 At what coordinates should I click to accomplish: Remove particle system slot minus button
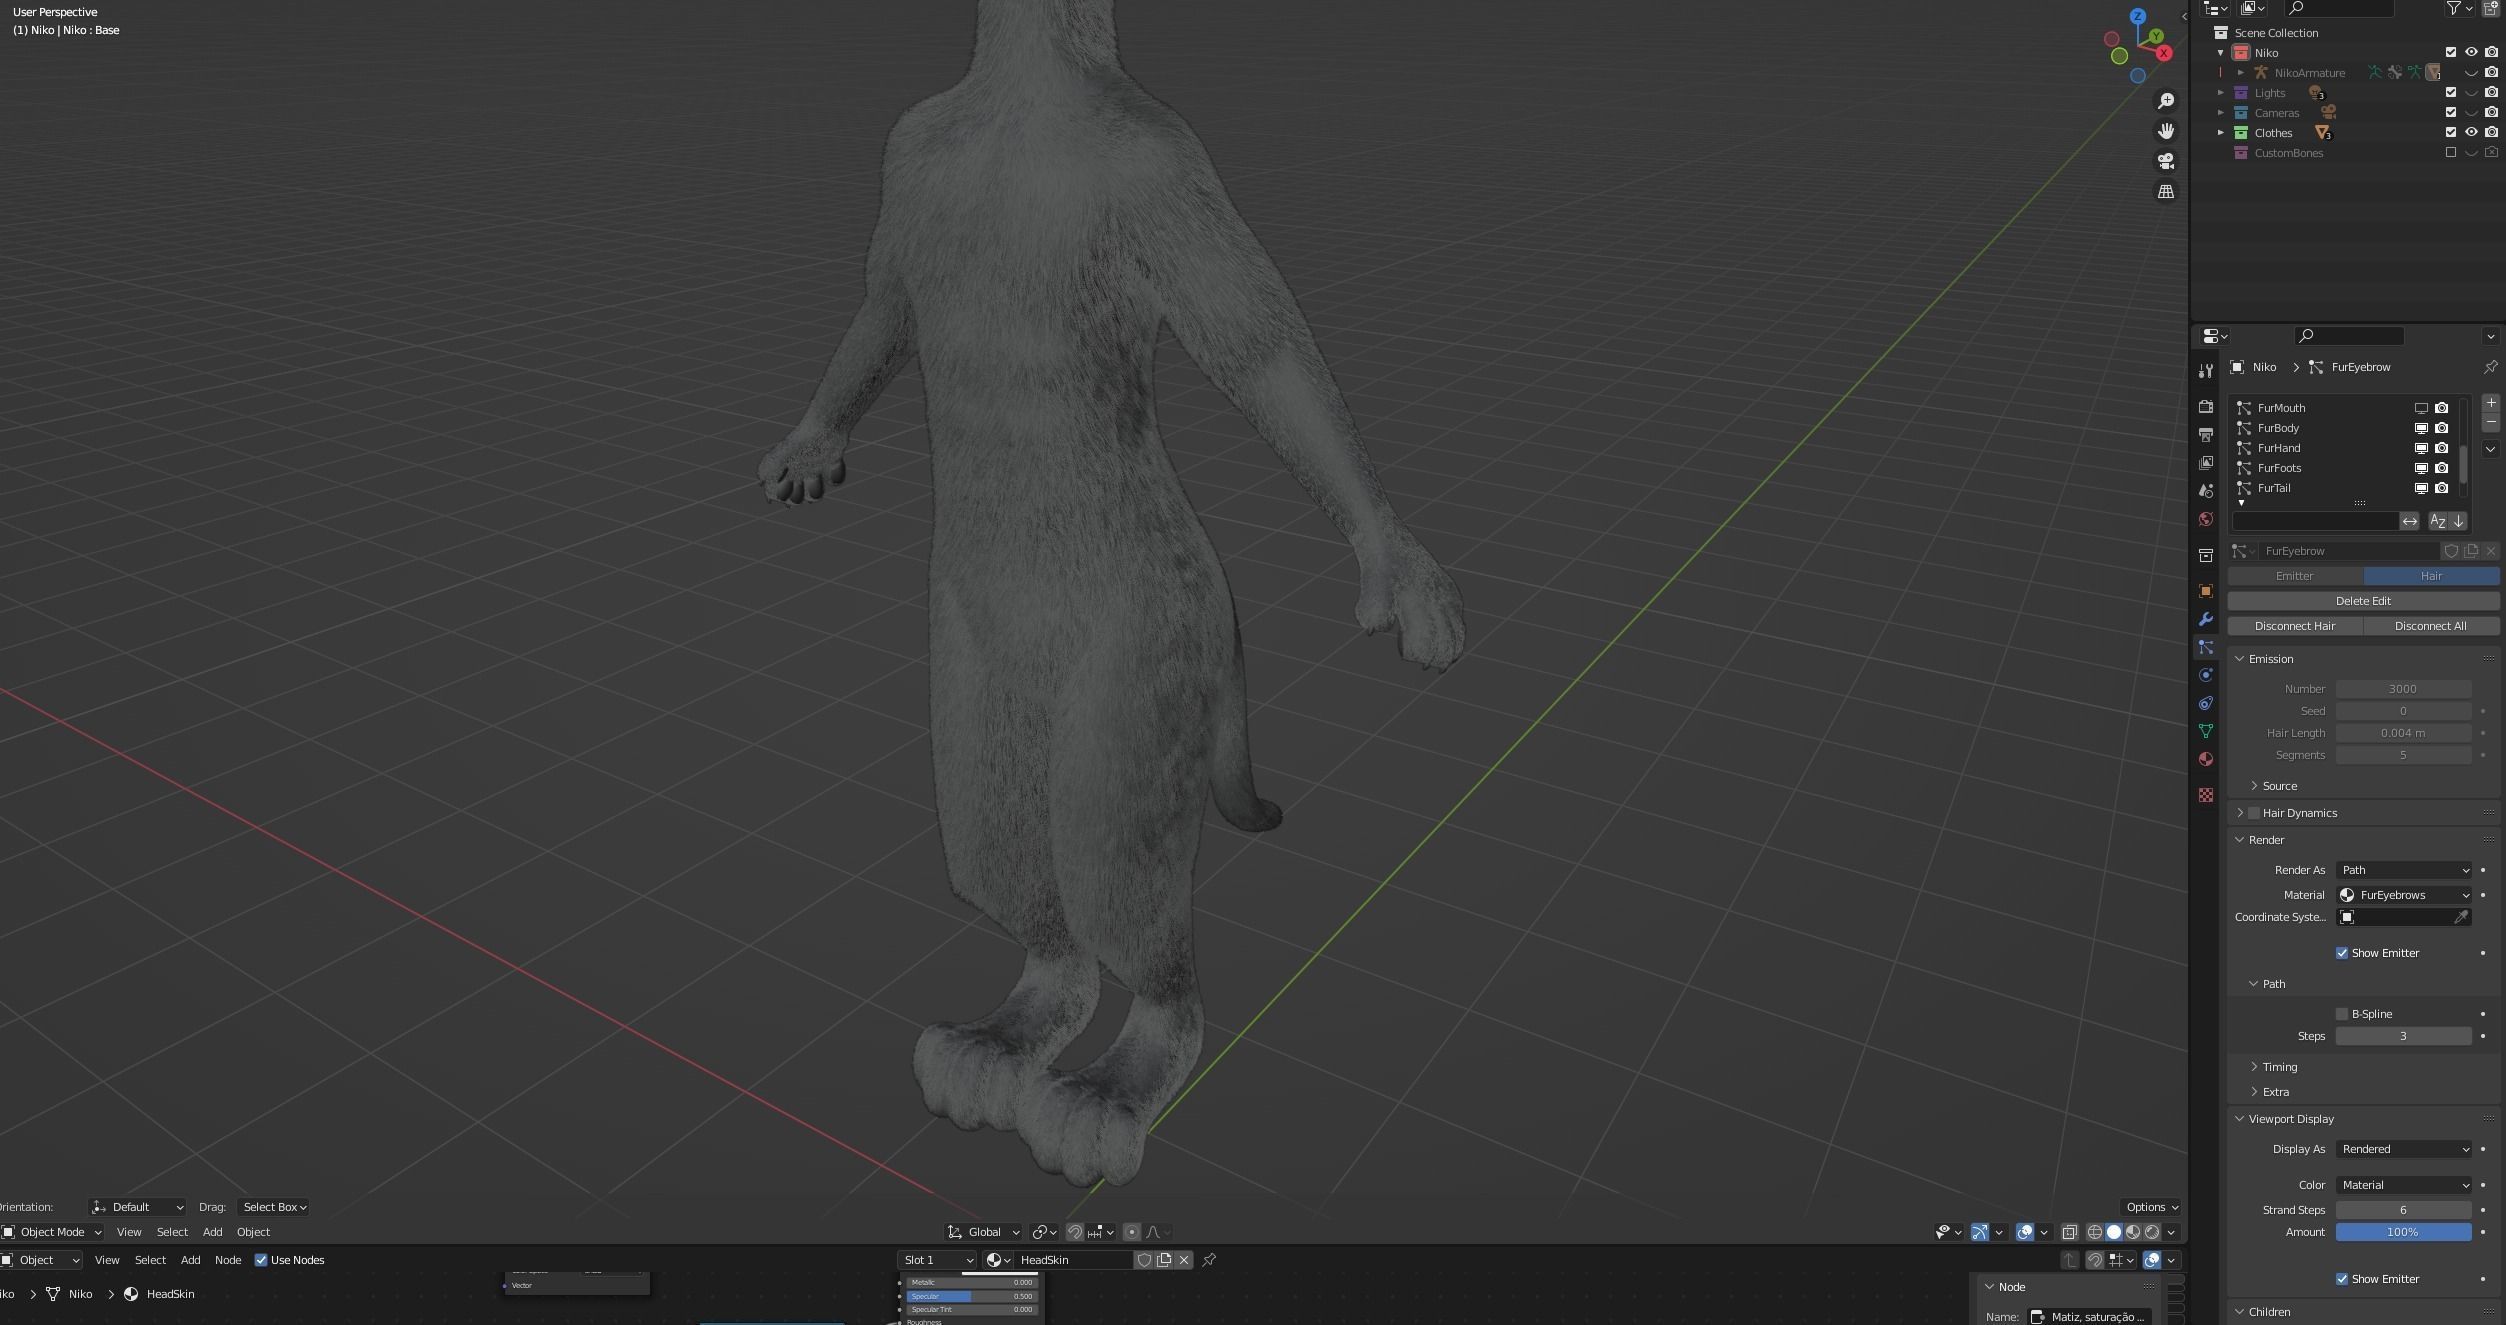pyautogui.click(x=2491, y=422)
